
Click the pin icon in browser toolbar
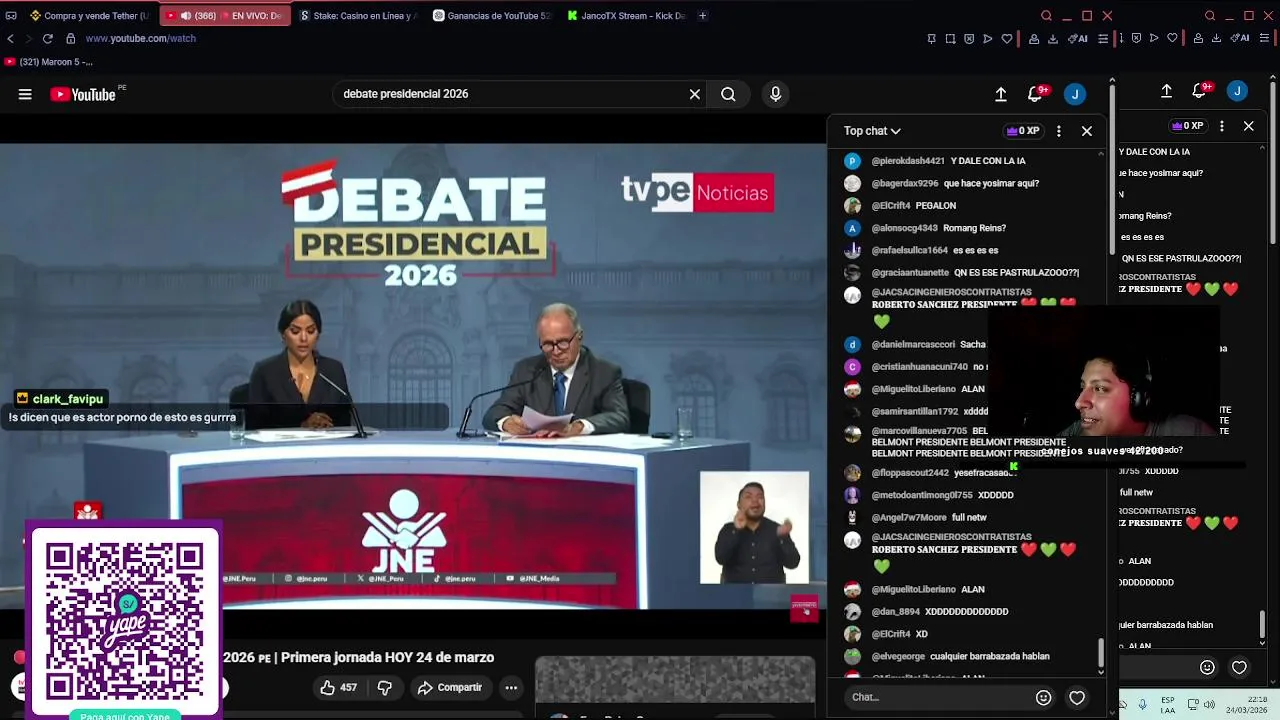click(931, 38)
